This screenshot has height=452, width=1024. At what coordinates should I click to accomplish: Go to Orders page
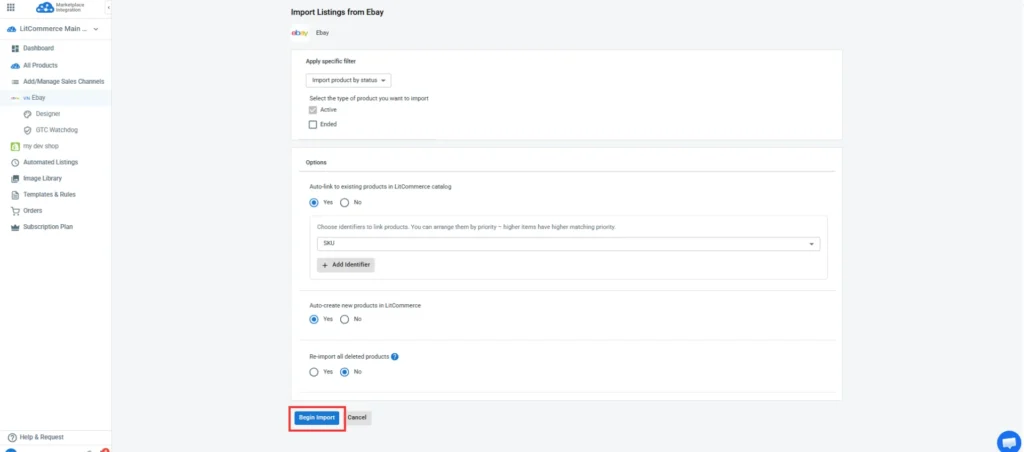[x=33, y=211]
